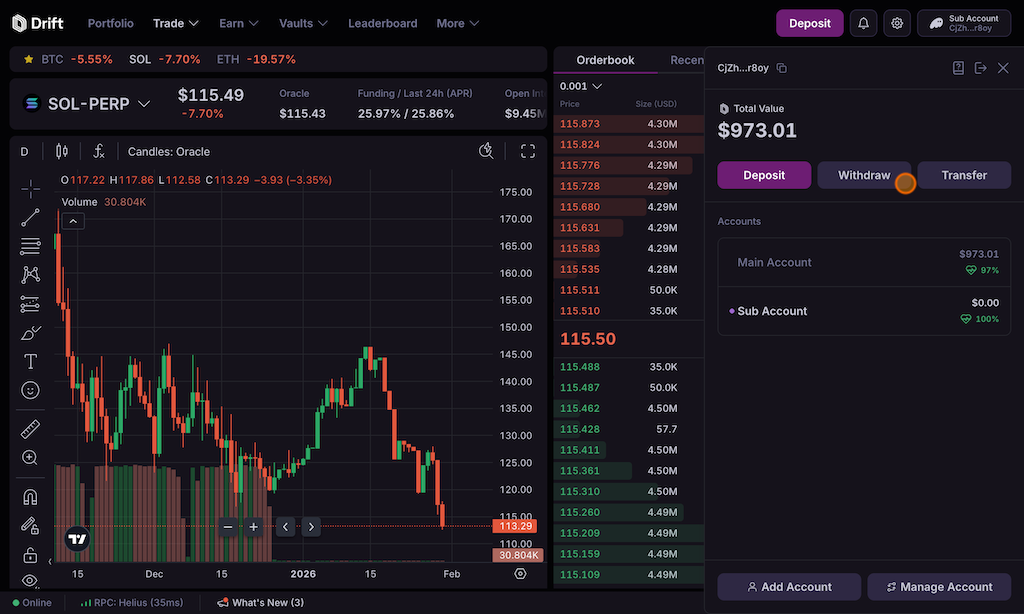Expand the SOL-PERP market selector
The height and width of the screenshot is (614, 1024).
point(86,103)
